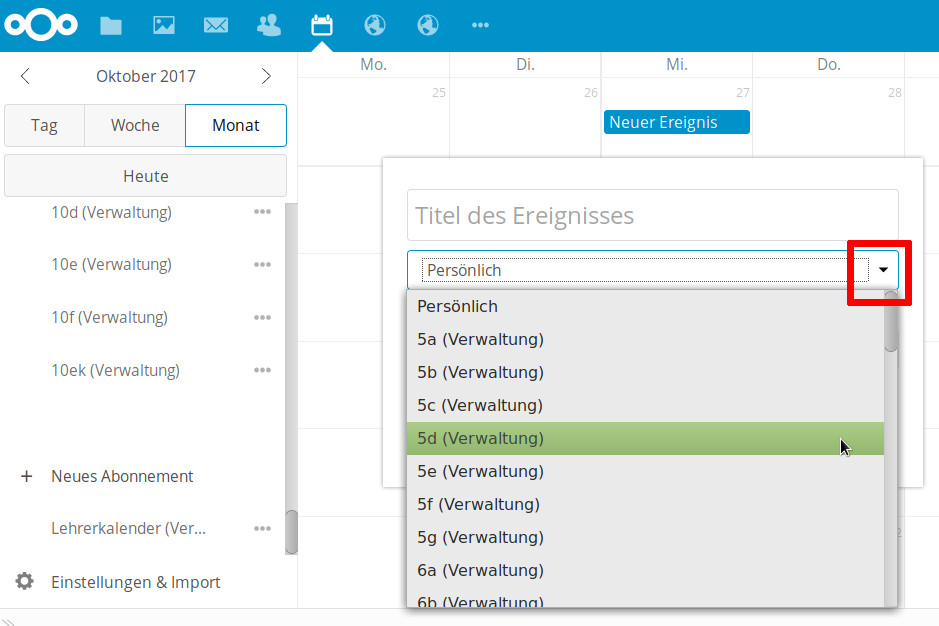Click the Heute button
The width and height of the screenshot is (939, 626).
pos(146,176)
